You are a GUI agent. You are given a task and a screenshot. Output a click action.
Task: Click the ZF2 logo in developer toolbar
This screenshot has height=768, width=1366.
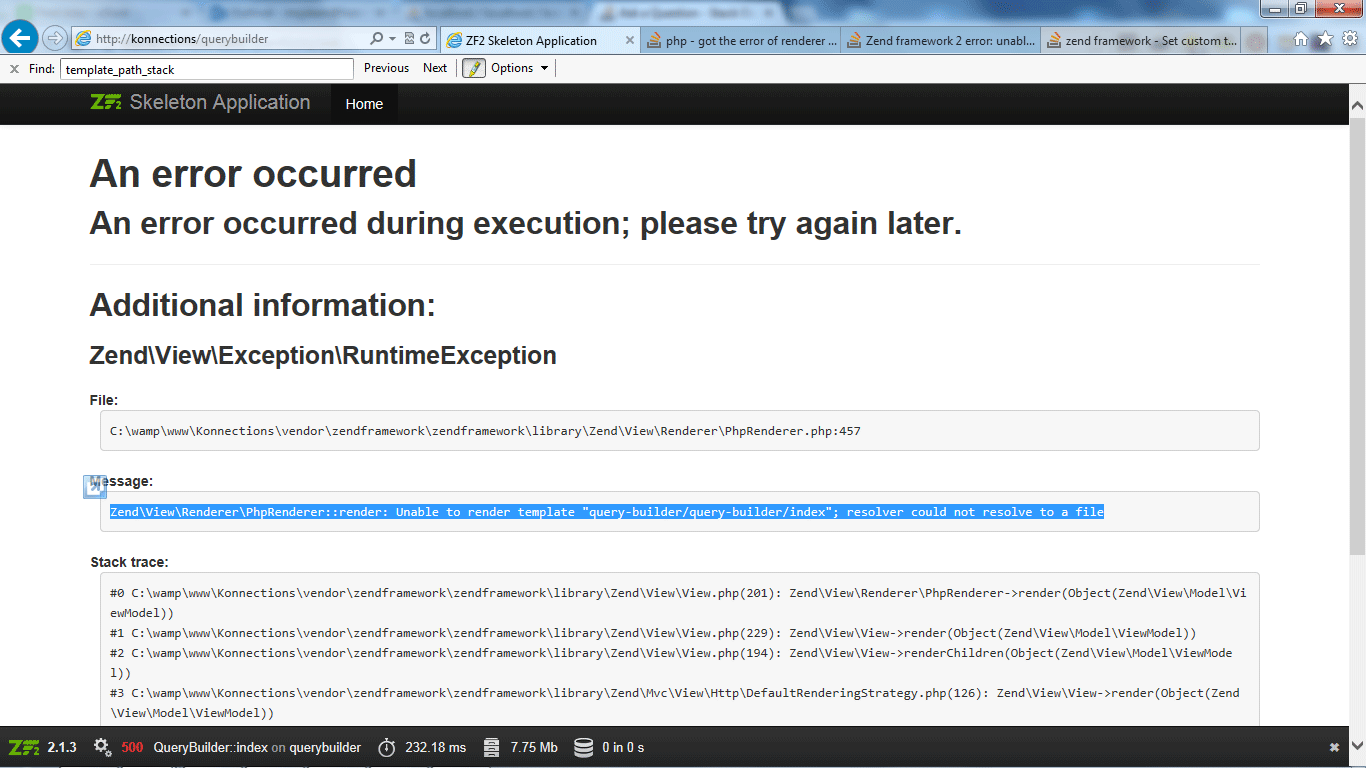(x=24, y=747)
